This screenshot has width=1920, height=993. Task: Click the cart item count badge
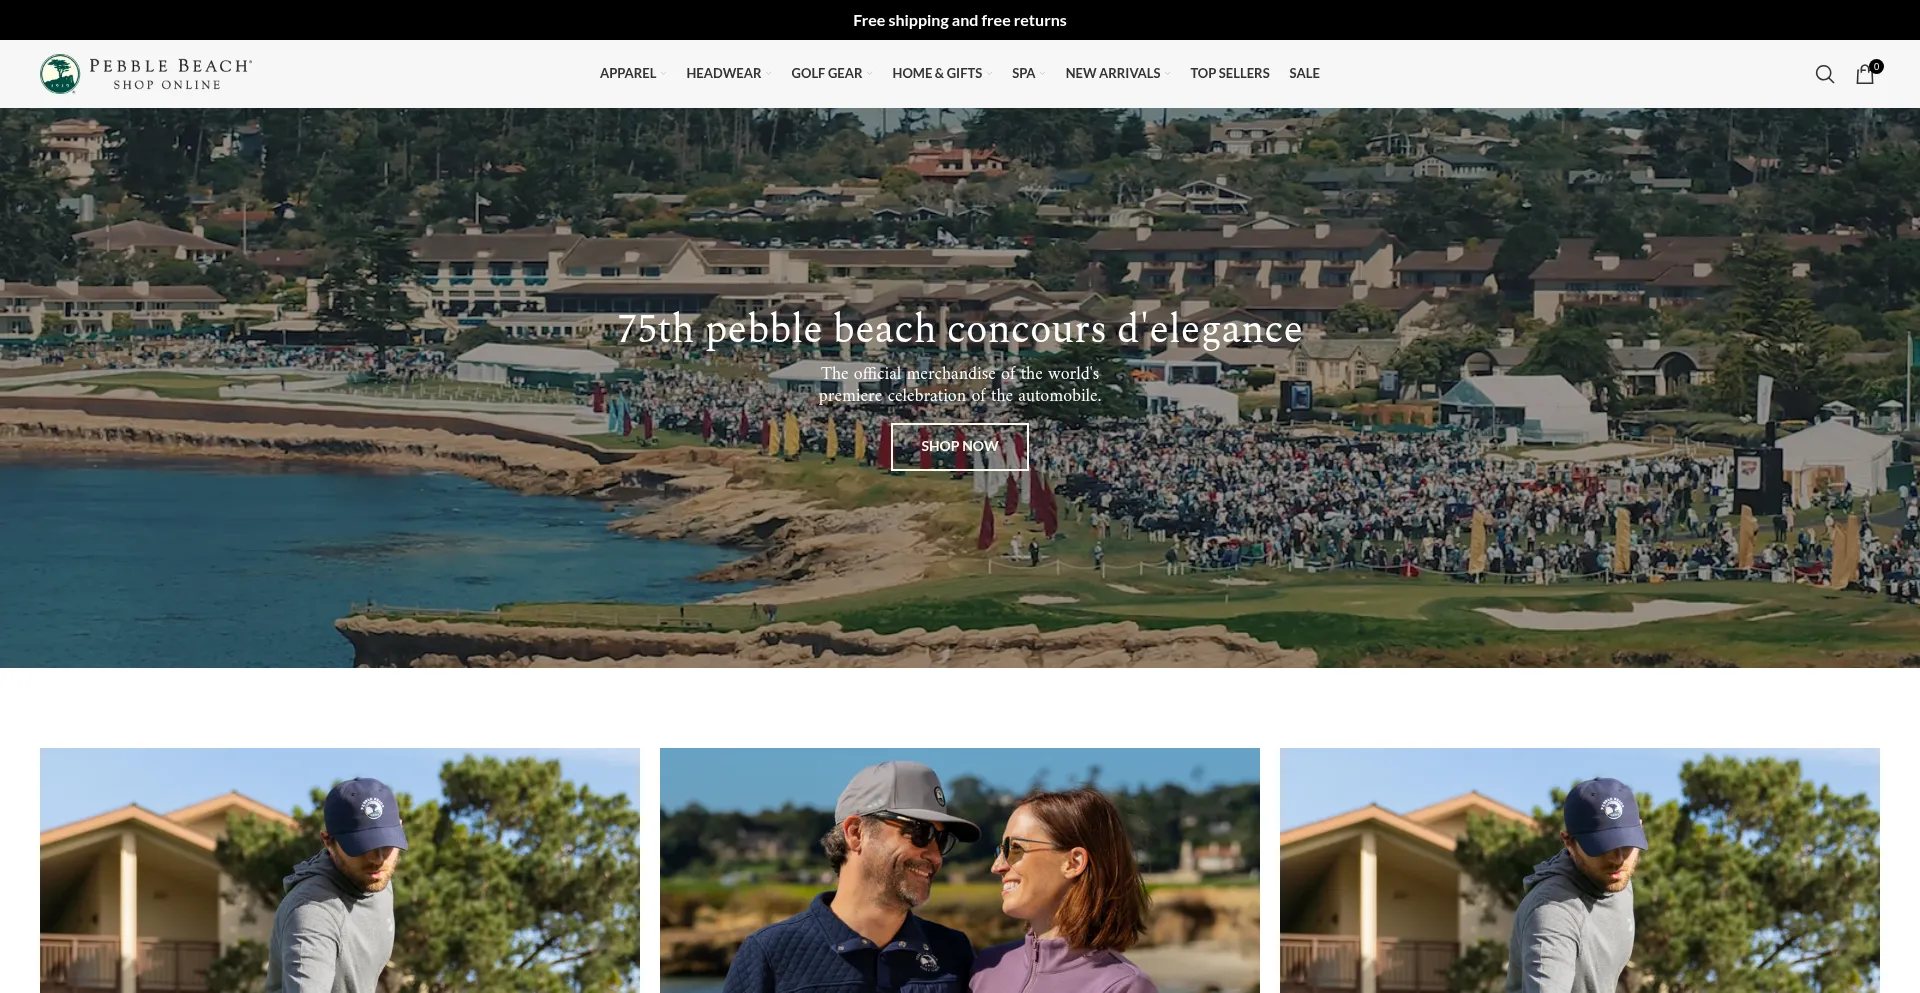1876,66
